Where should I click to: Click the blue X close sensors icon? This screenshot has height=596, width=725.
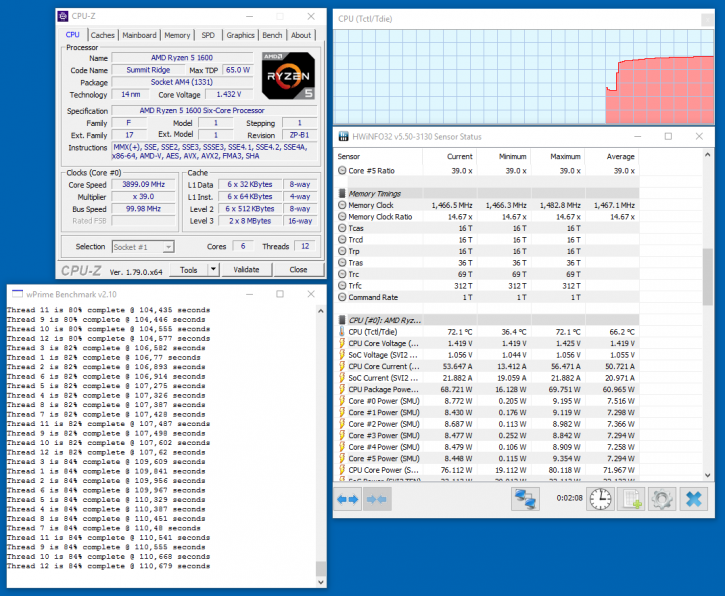694,499
